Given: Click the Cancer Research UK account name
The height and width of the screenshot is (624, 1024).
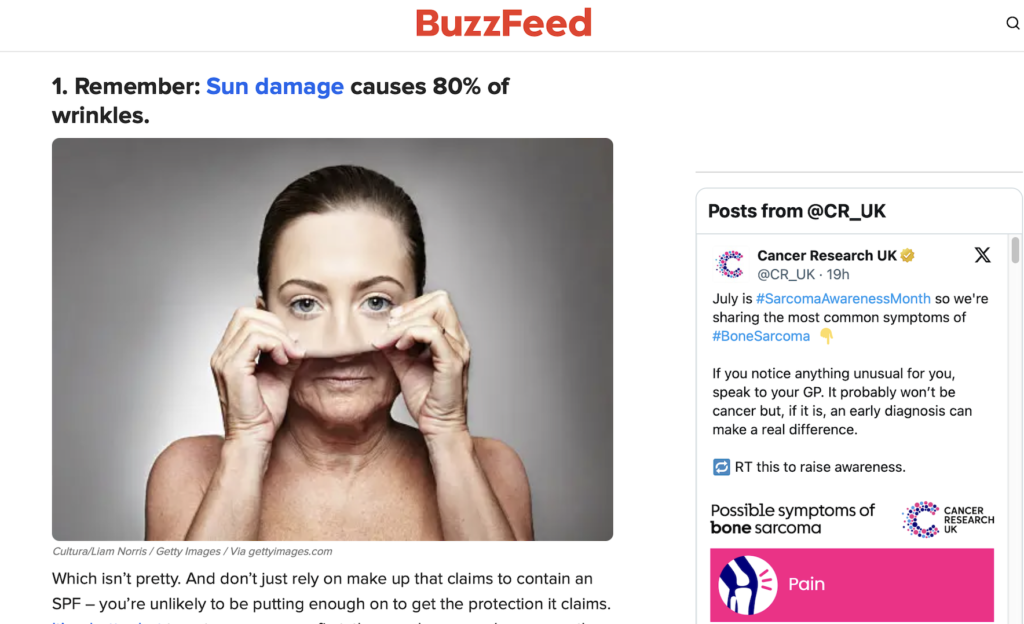Looking at the screenshot, I should pyautogui.click(x=827, y=255).
